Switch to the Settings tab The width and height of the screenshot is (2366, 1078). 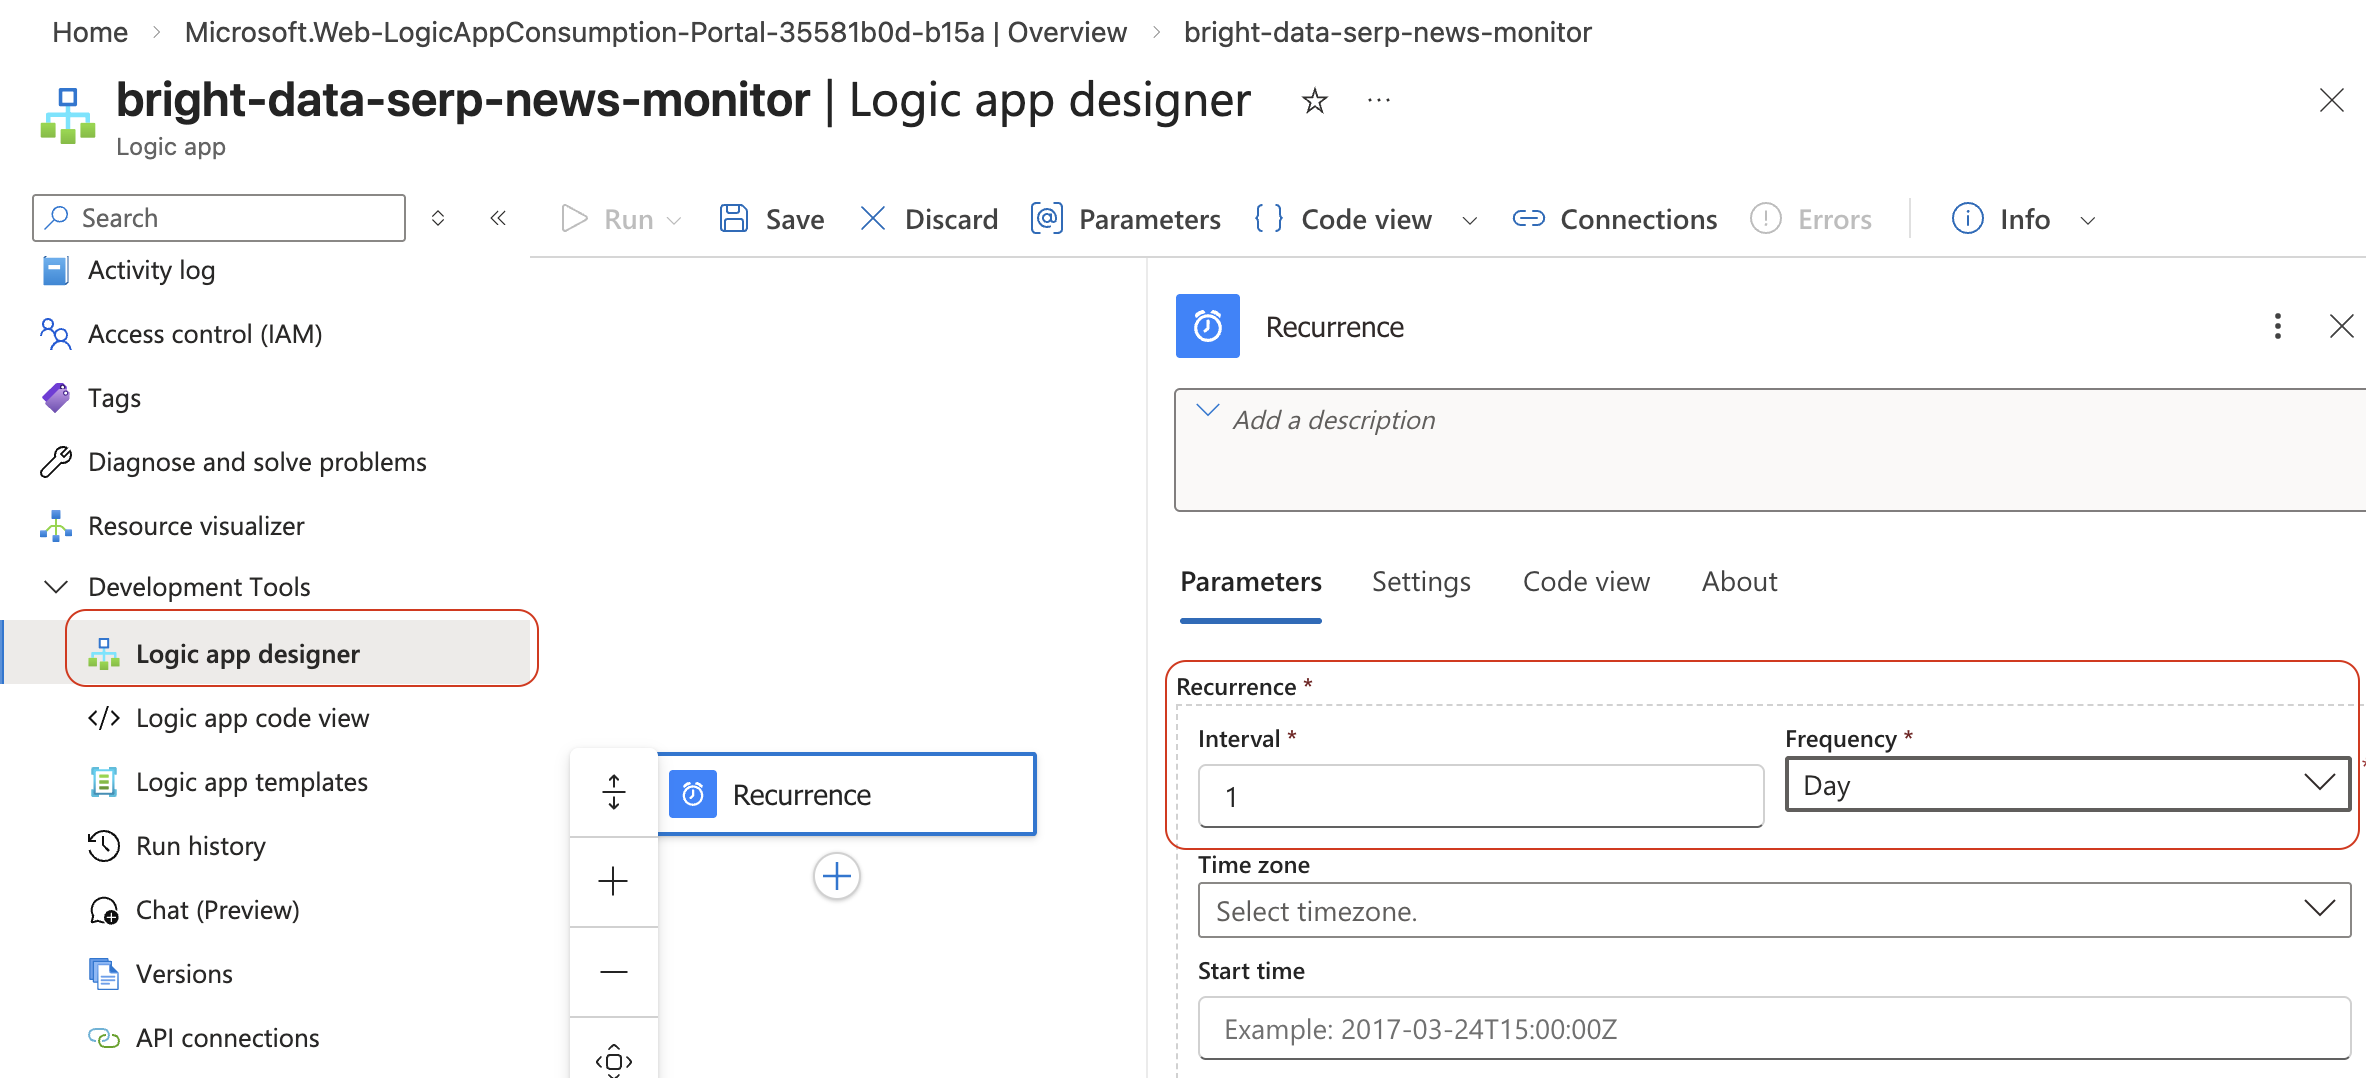[1420, 582]
